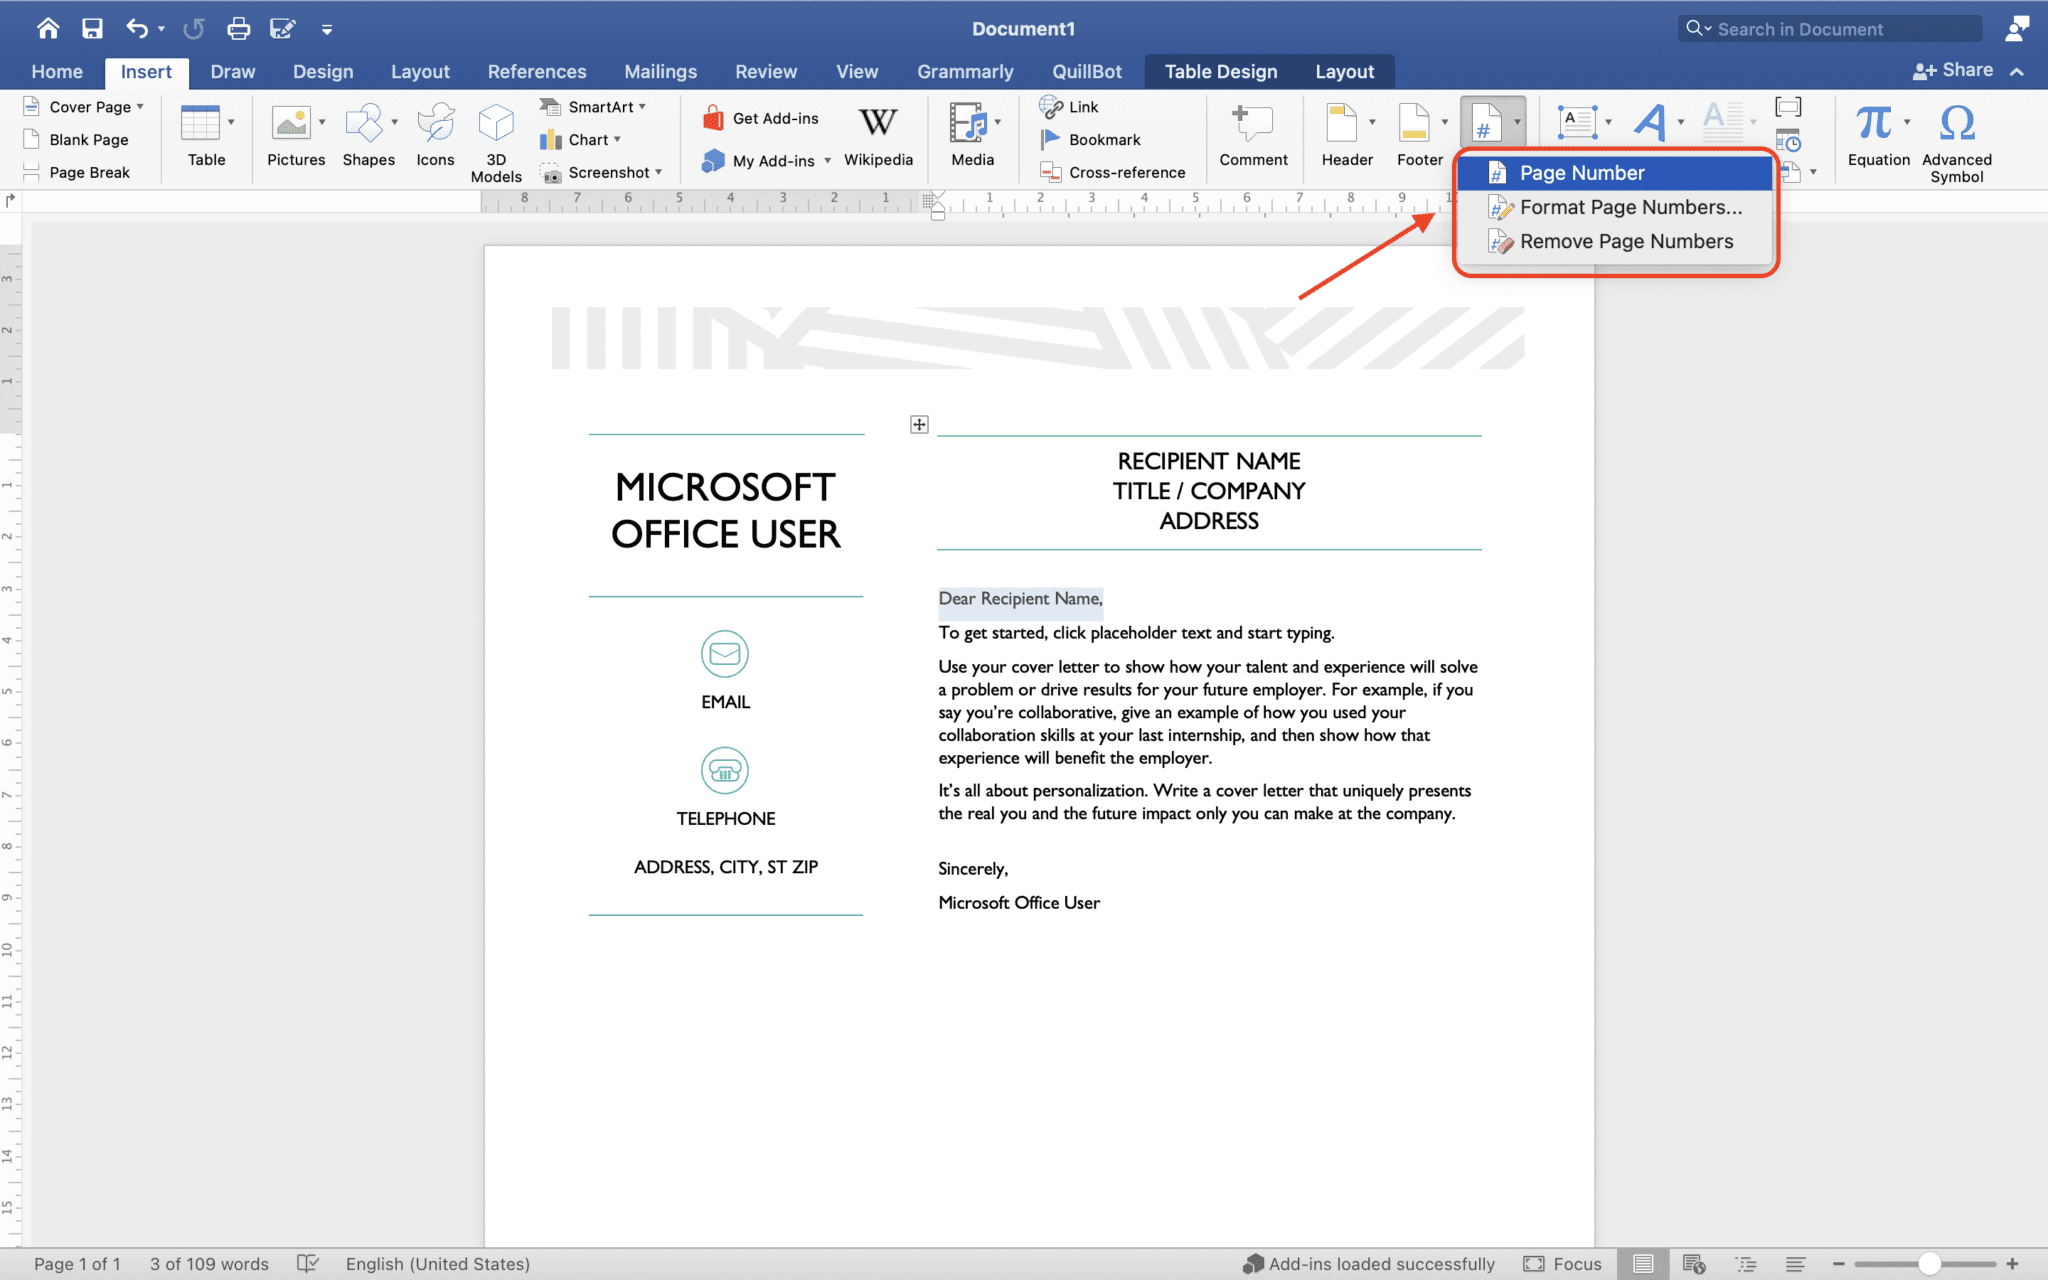
Task: Switch to the Table Design tab
Action: tap(1221, 72)
